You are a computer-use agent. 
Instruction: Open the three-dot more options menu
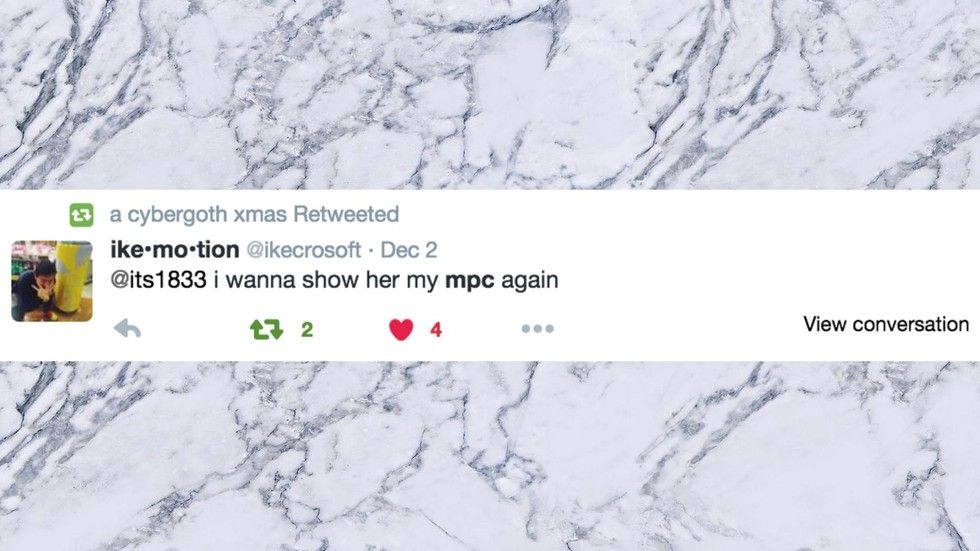coord(538,329)
